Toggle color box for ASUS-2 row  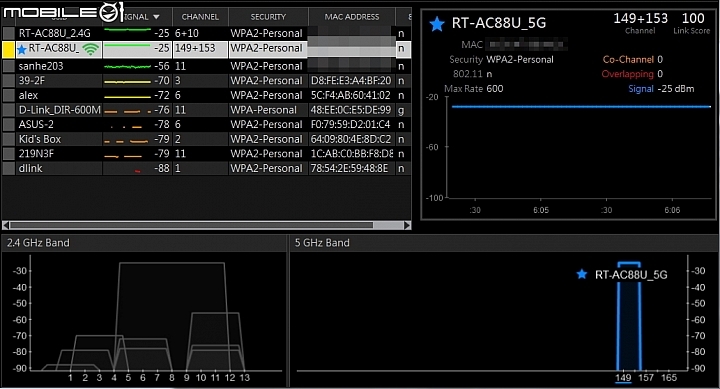9,124
